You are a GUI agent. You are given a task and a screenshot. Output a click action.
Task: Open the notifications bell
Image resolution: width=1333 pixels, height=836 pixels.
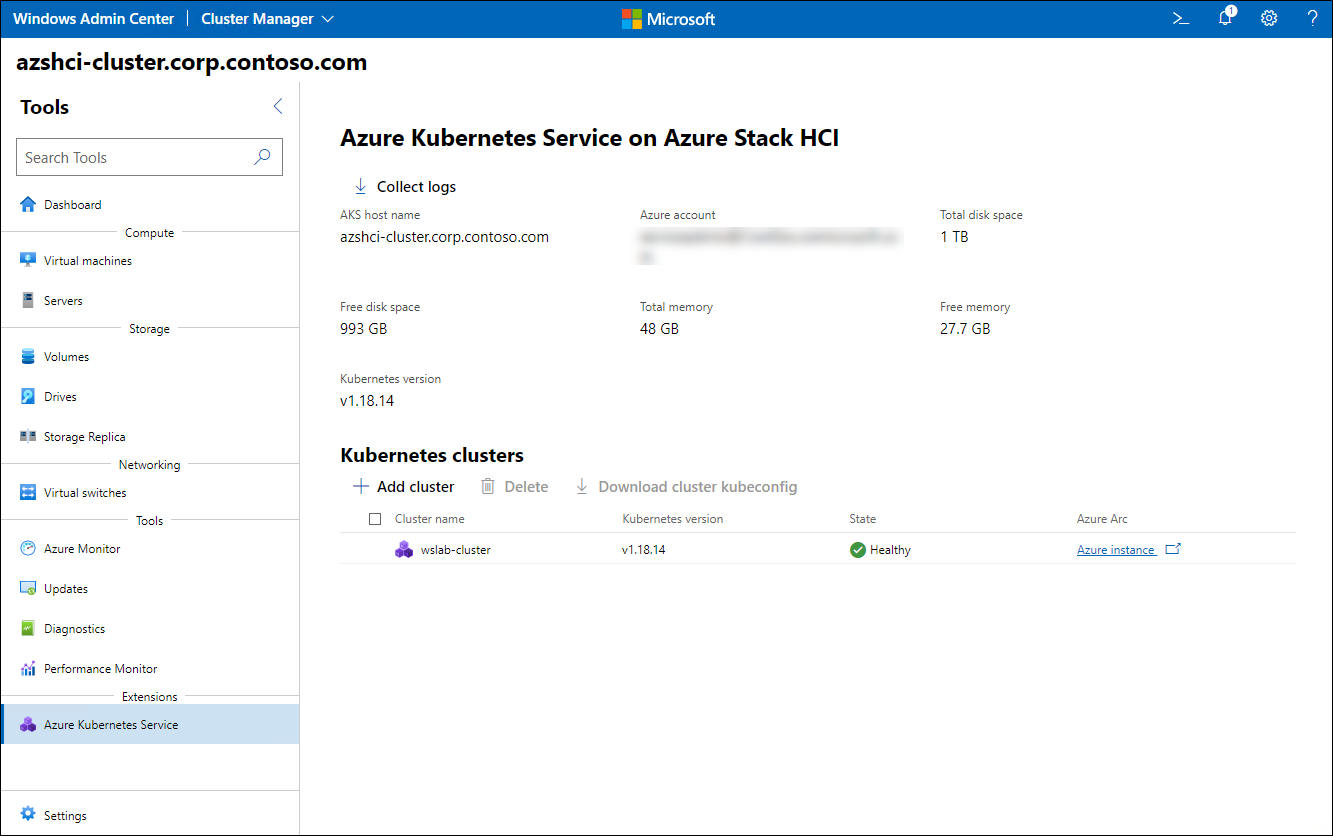[x=1225, y=18]
